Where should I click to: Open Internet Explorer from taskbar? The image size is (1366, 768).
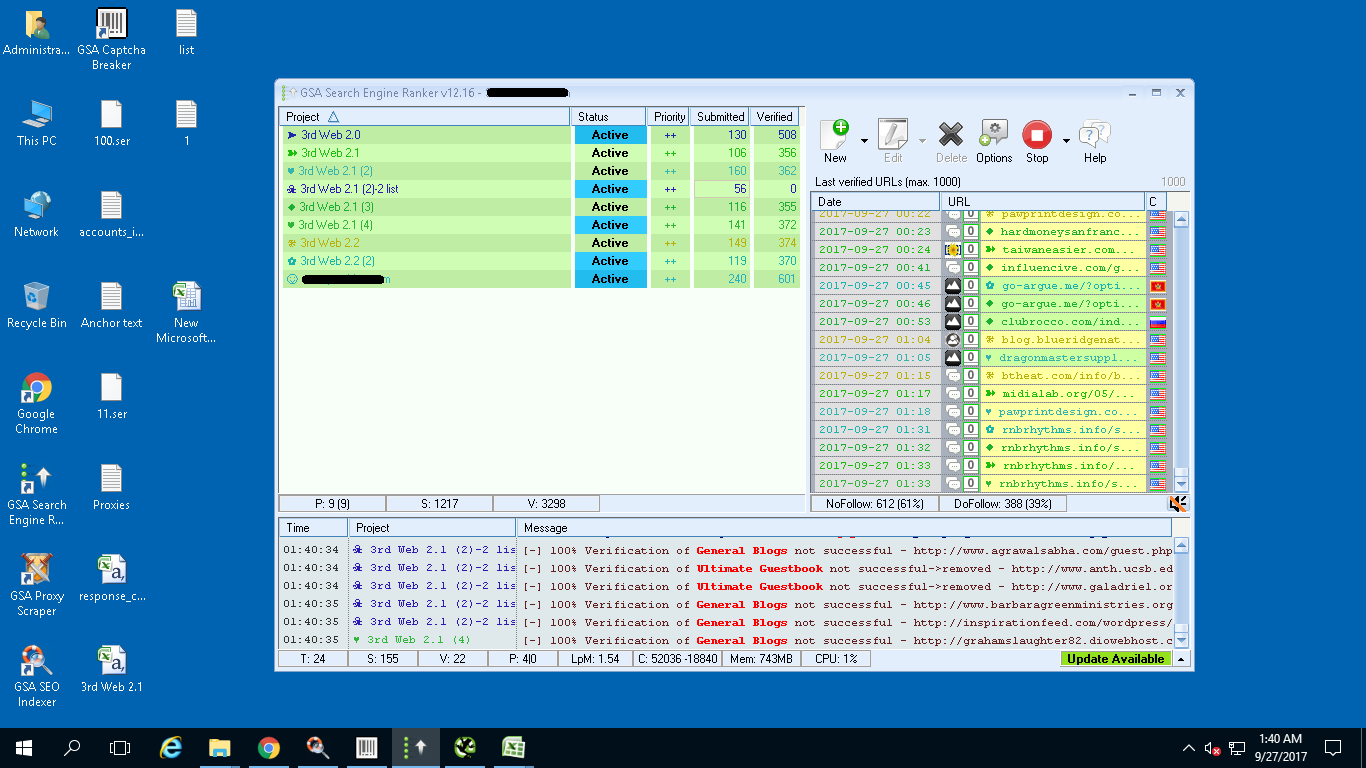point(171,747)
